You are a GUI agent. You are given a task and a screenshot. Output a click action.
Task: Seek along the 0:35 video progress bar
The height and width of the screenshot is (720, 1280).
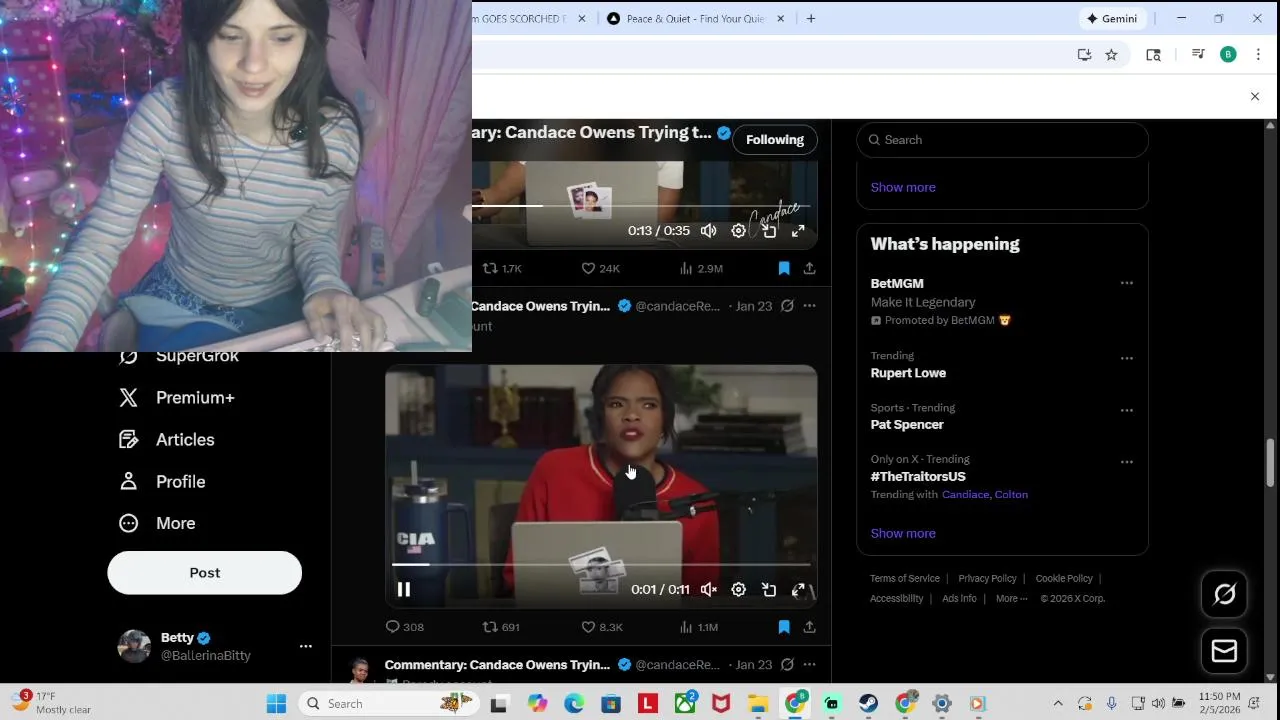[641, 206]
